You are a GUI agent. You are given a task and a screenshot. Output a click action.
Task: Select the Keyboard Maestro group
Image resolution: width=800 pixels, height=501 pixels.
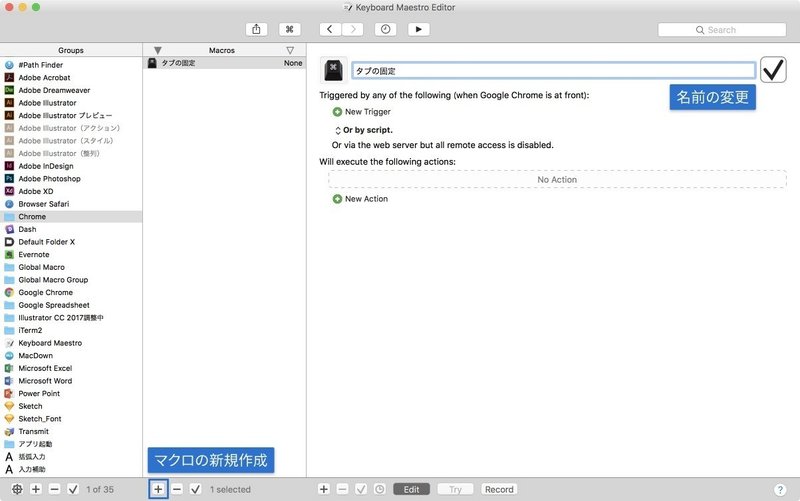pyautogui.click(x=71, y=343)
